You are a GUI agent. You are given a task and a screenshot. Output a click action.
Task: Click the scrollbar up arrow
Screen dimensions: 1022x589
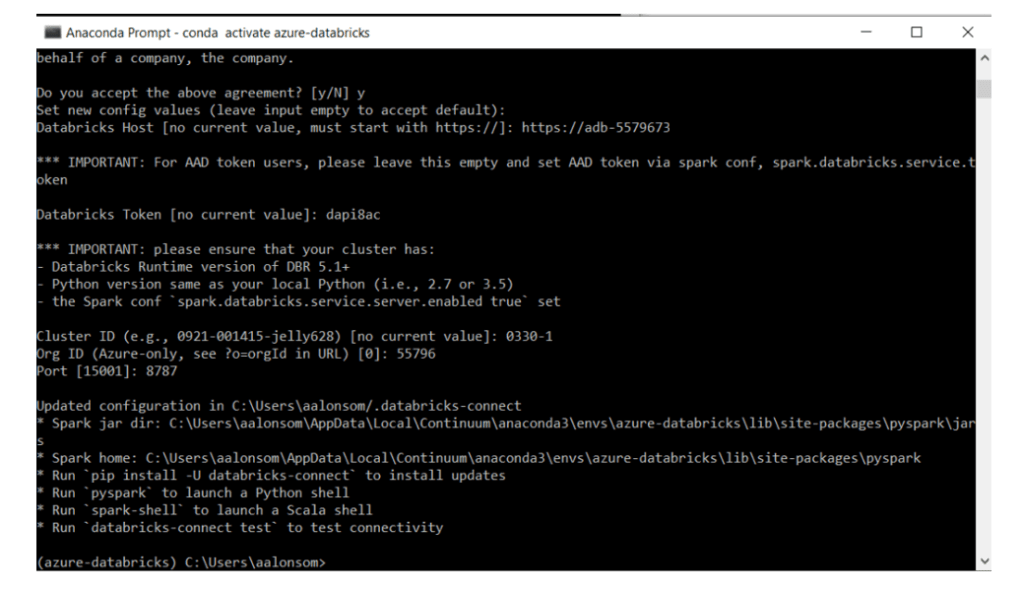(984, 59)
